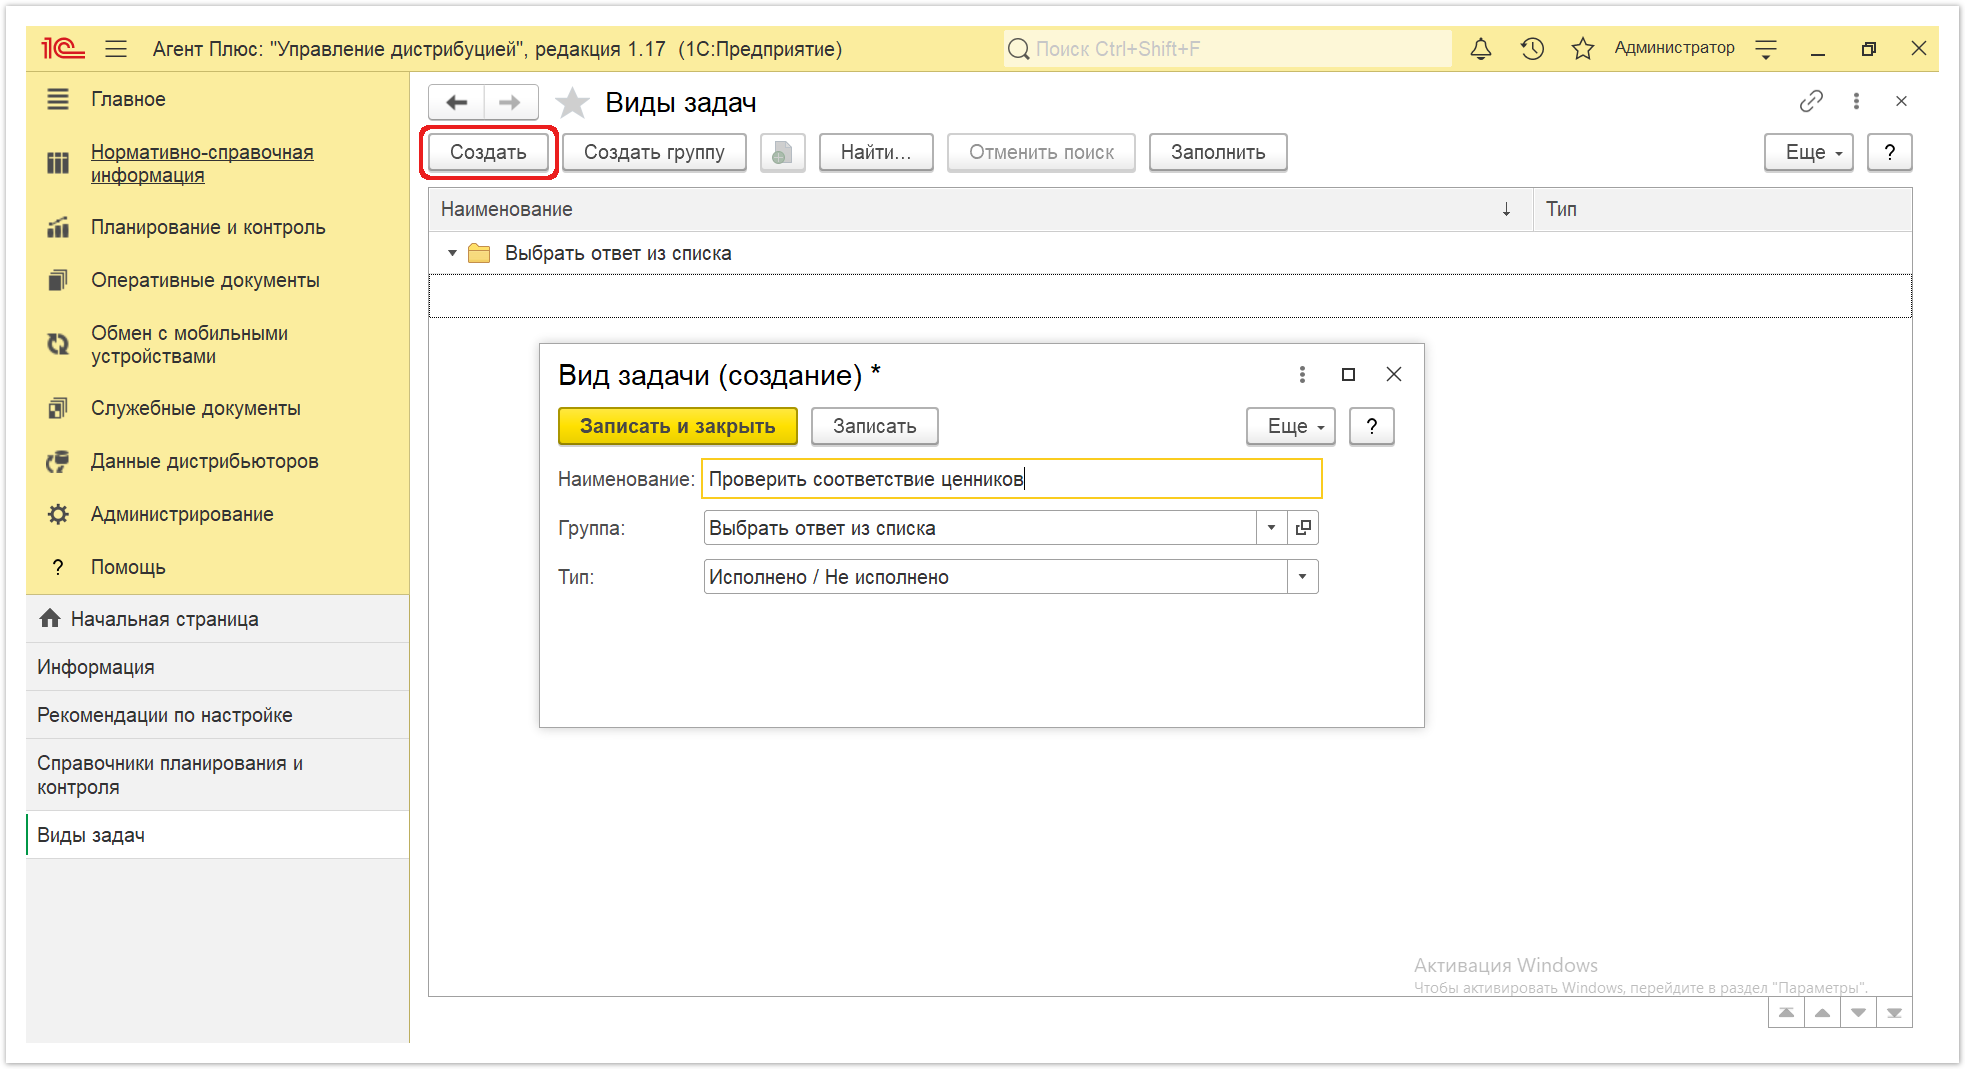
Task: Focus the Наименование input field
Action: point(1012,479)
